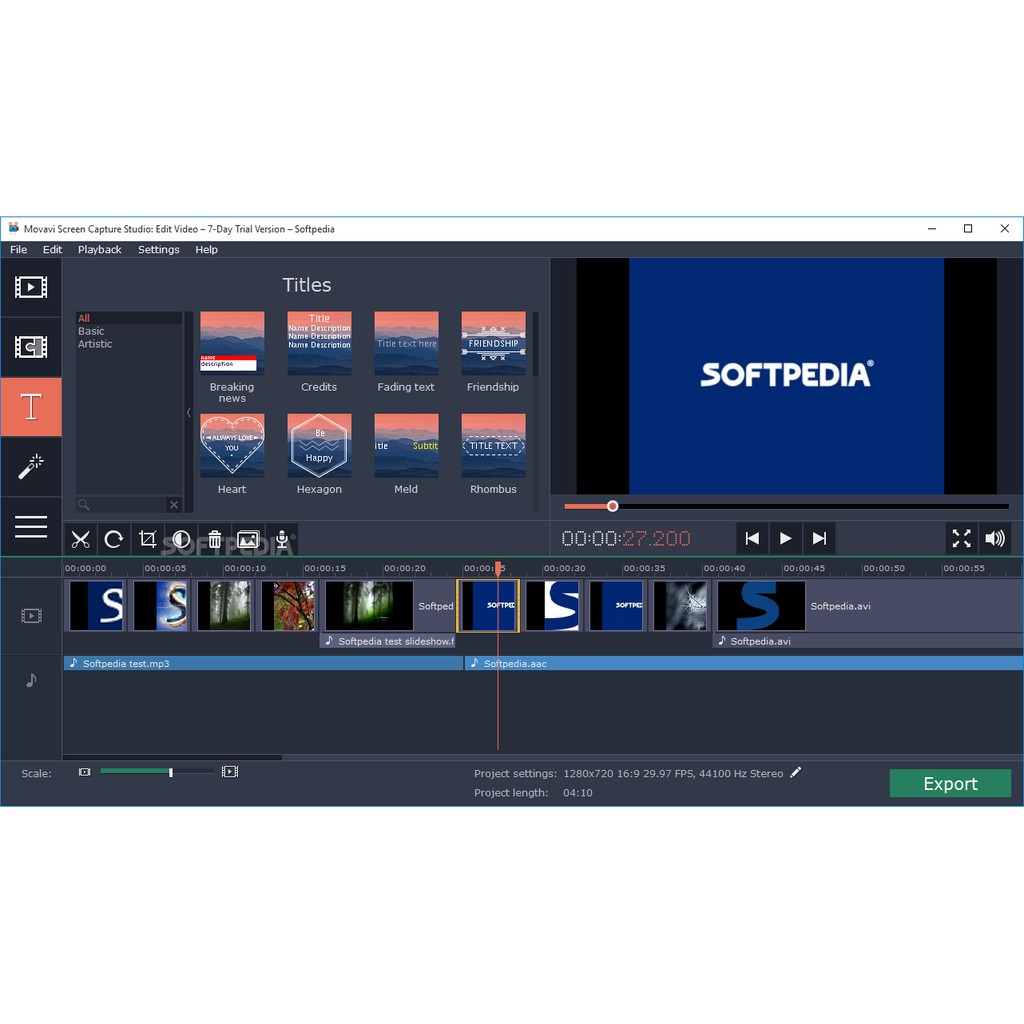Viewport: 1024px width, 1024px height.
Task: Click the audio track note icon
Action: pos(31,680)
